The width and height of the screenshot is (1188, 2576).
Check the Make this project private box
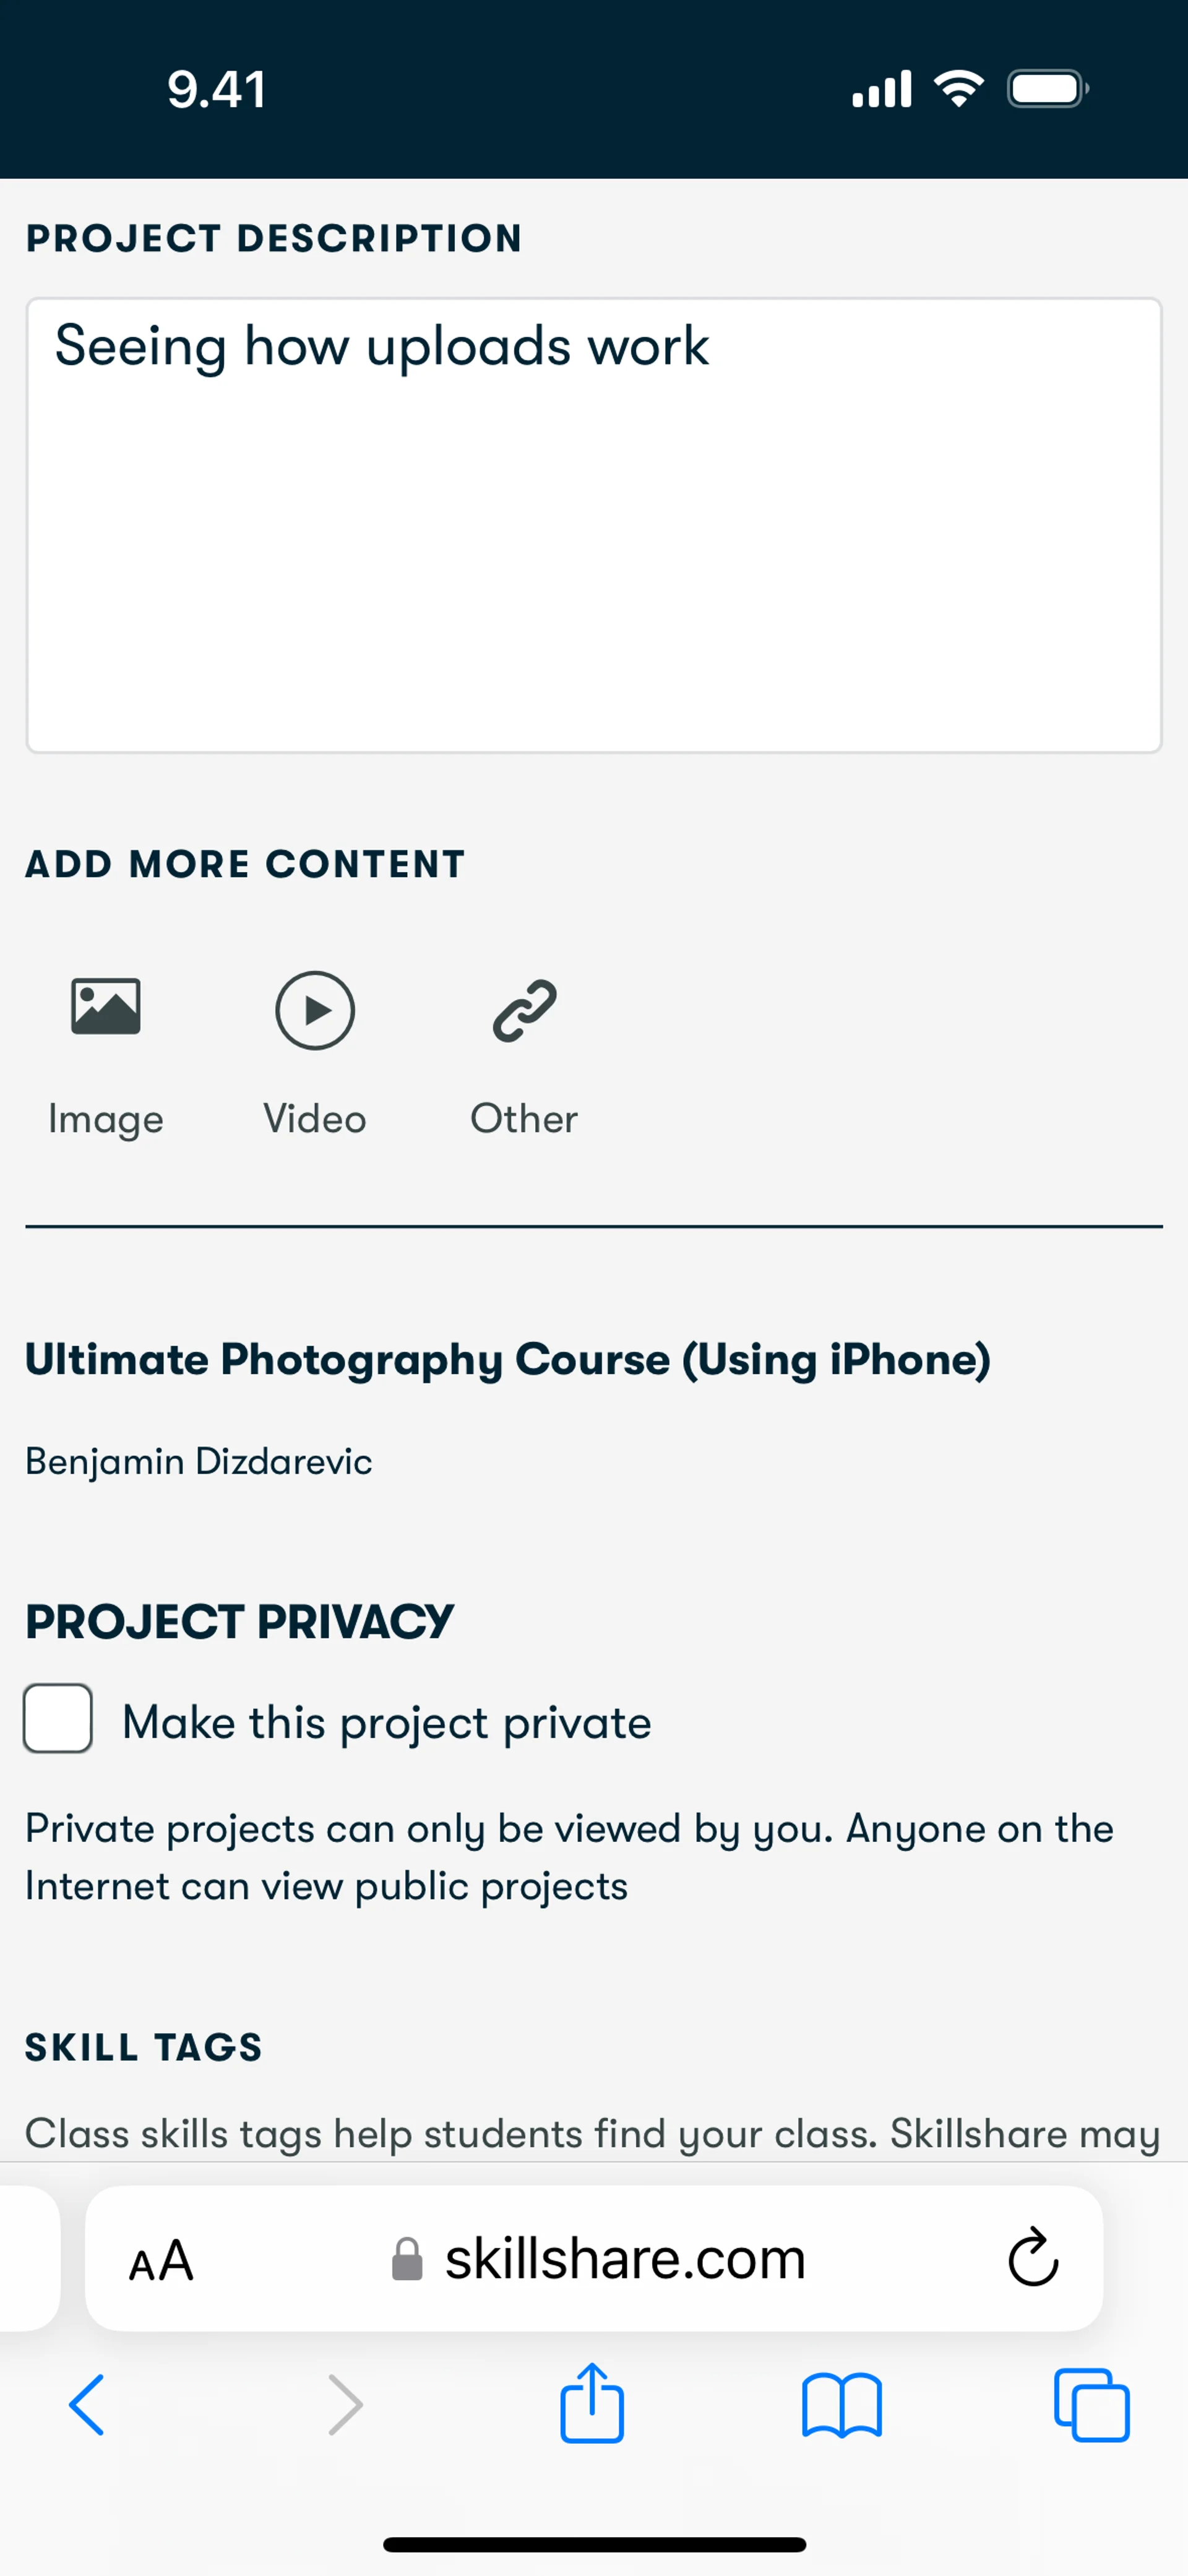(58, 1719)
